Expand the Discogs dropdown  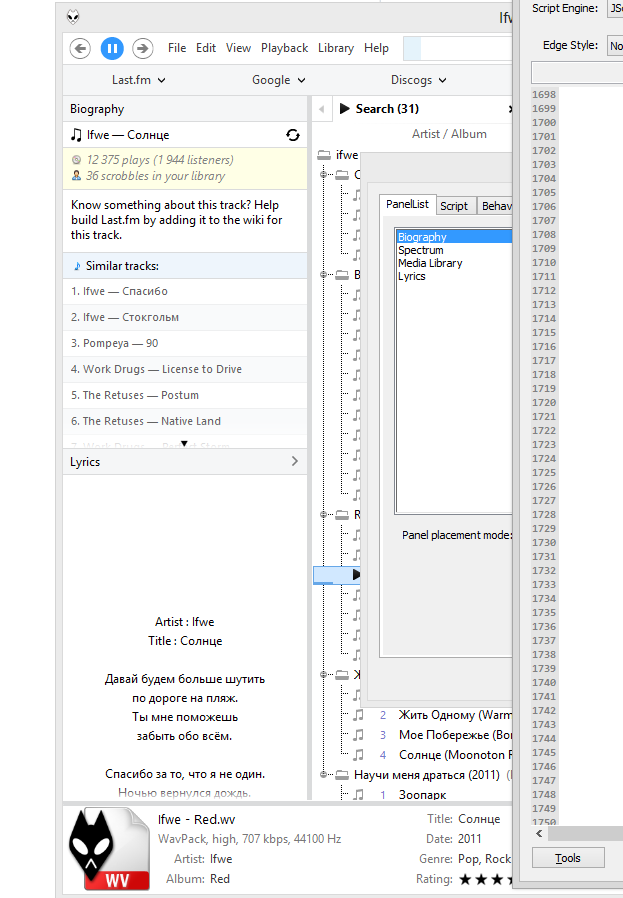(419, 80)
